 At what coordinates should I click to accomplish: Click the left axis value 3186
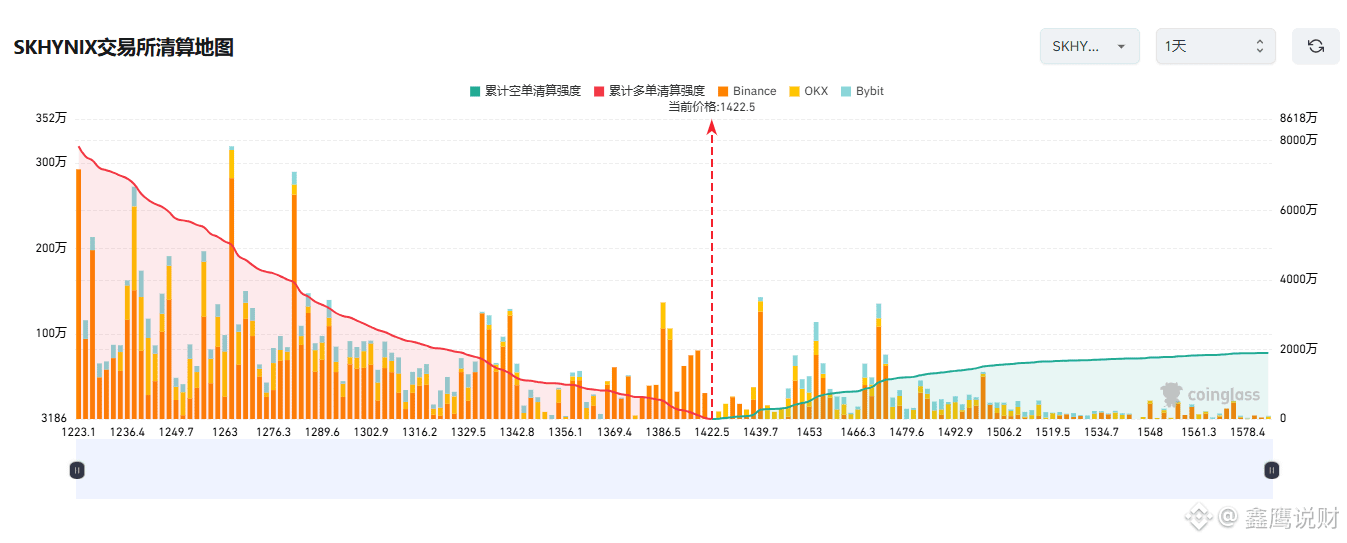[53, 418]
